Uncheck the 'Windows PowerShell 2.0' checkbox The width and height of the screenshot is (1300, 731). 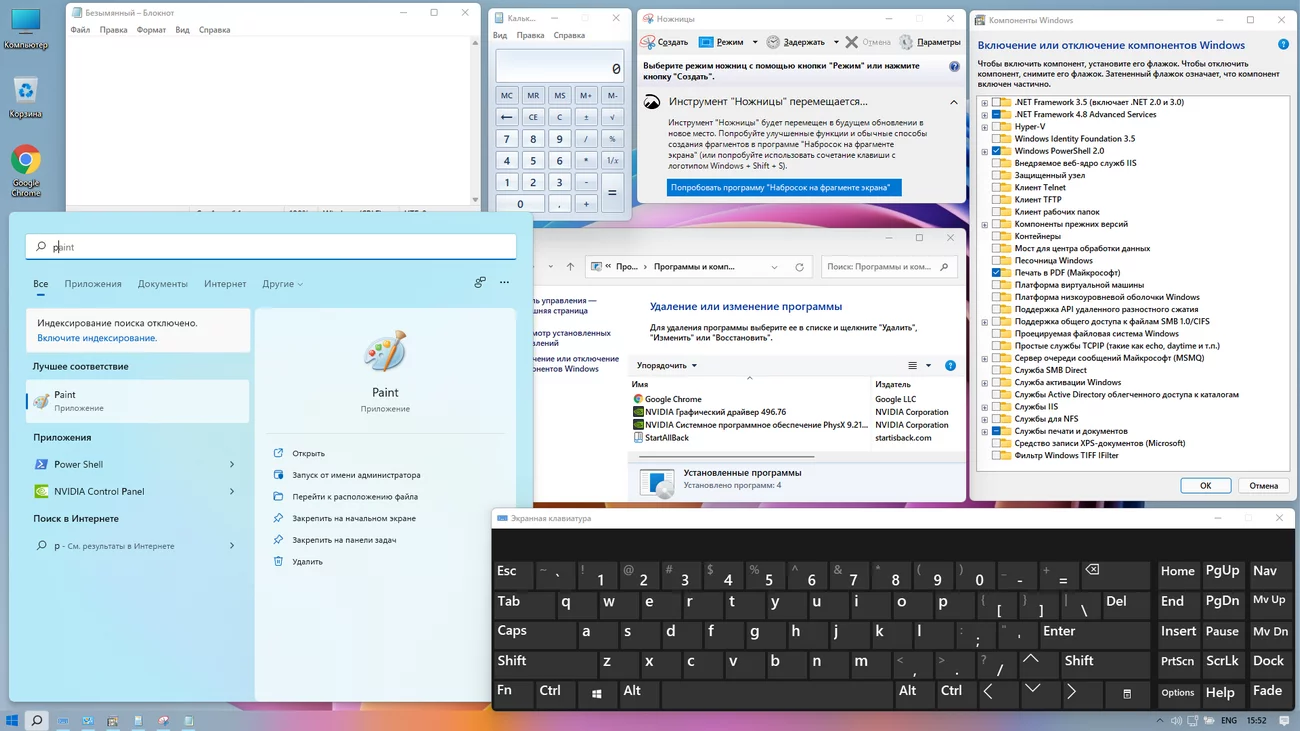click(x=997, y=151)
